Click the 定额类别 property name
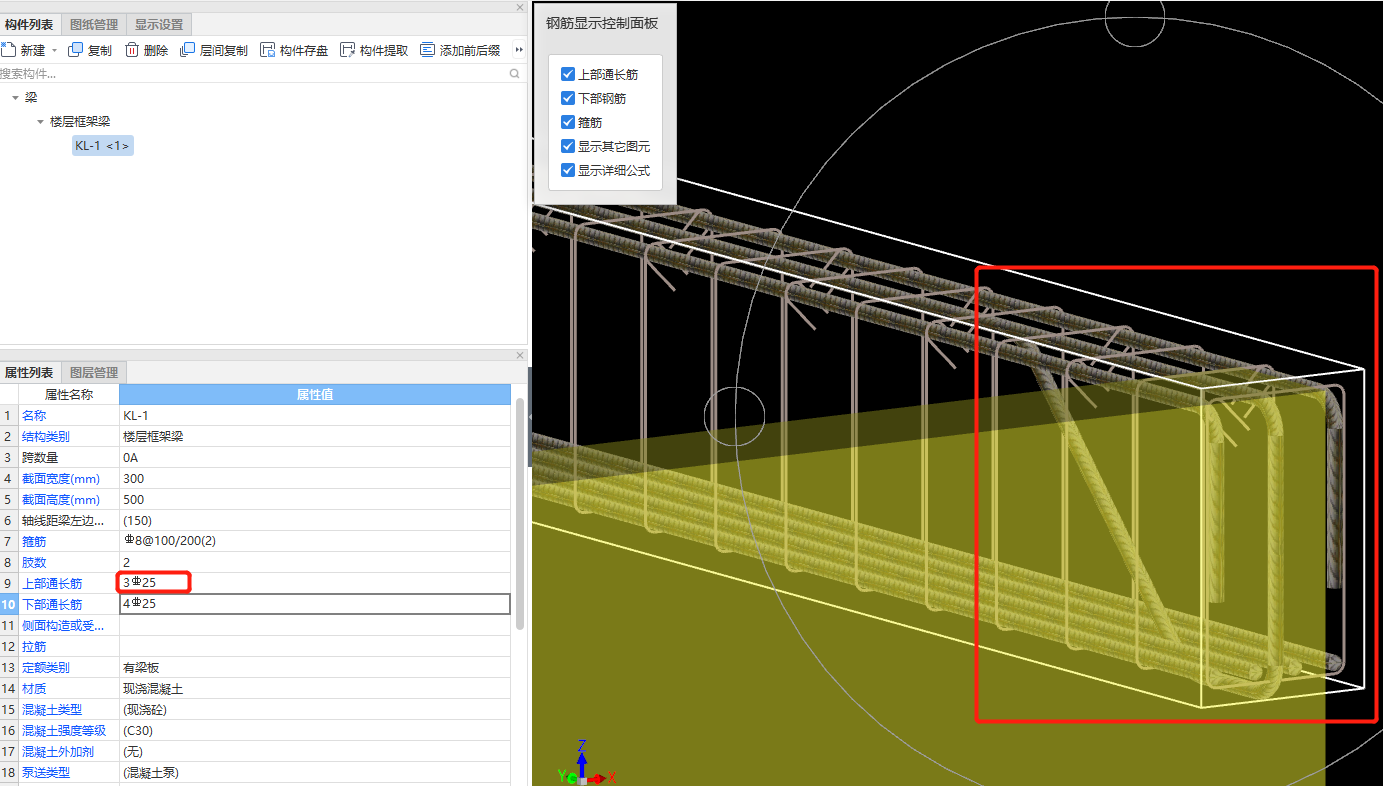The height and width of the screenshot is (786, 1383). point(46,667)
